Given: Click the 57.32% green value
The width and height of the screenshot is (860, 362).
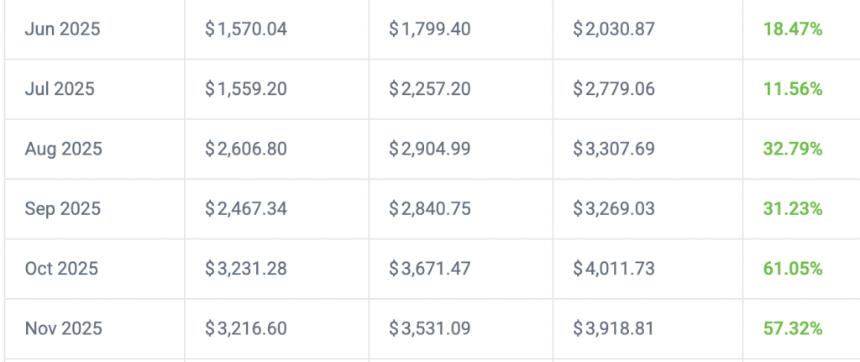Looking at the screenshot, I should pos(793,329).
